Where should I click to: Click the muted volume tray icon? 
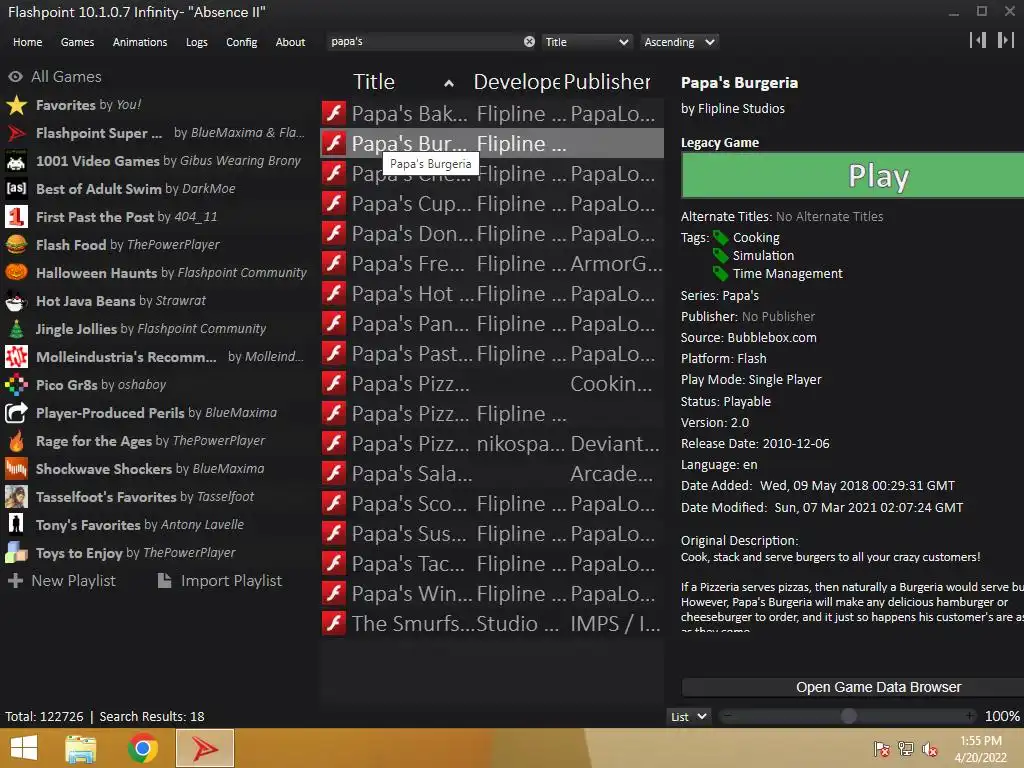pyautogui.click(x=930, y=749)
